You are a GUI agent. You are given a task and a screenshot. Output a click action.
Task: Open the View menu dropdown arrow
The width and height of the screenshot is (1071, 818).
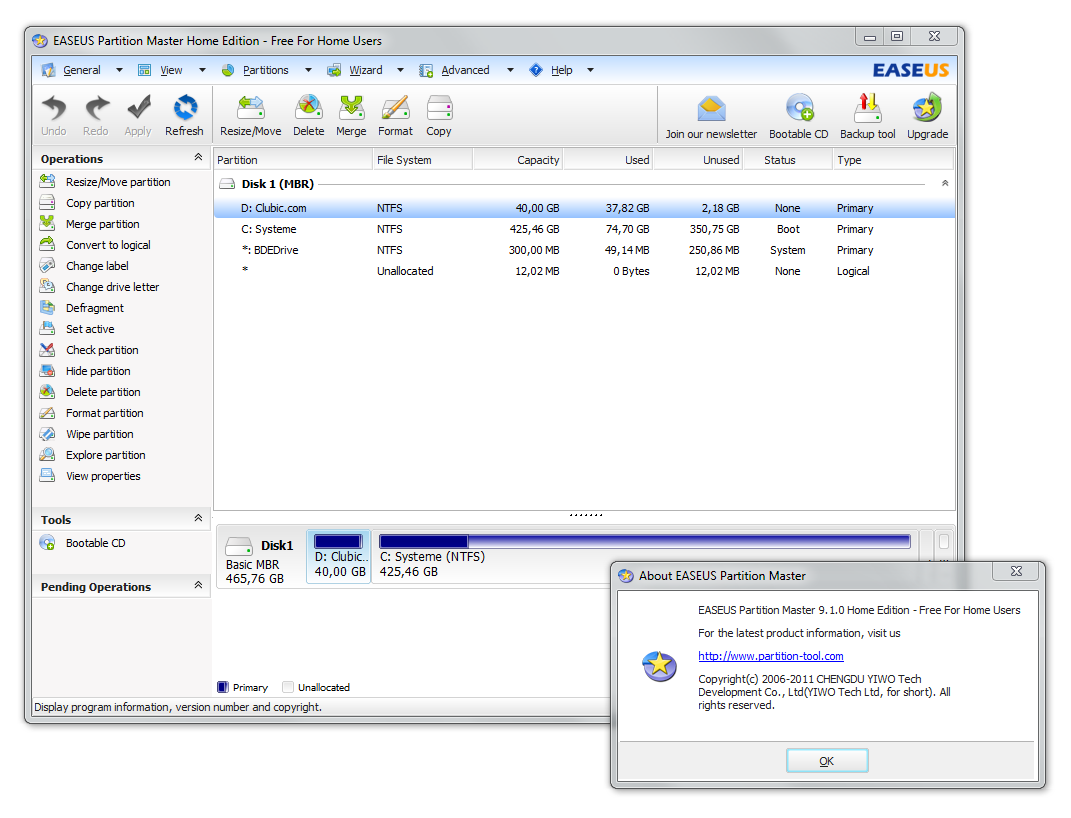202,70
